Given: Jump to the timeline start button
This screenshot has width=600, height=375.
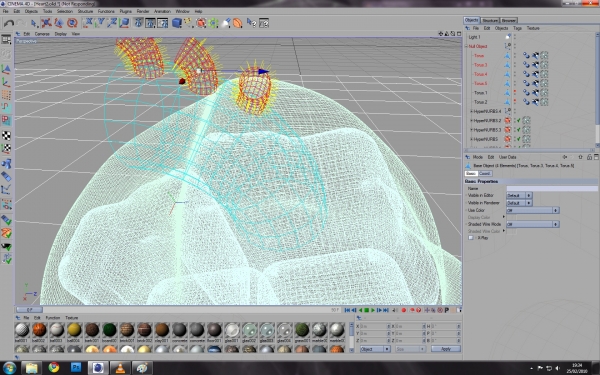Looking at the screenshot, I should click(347, 310).
